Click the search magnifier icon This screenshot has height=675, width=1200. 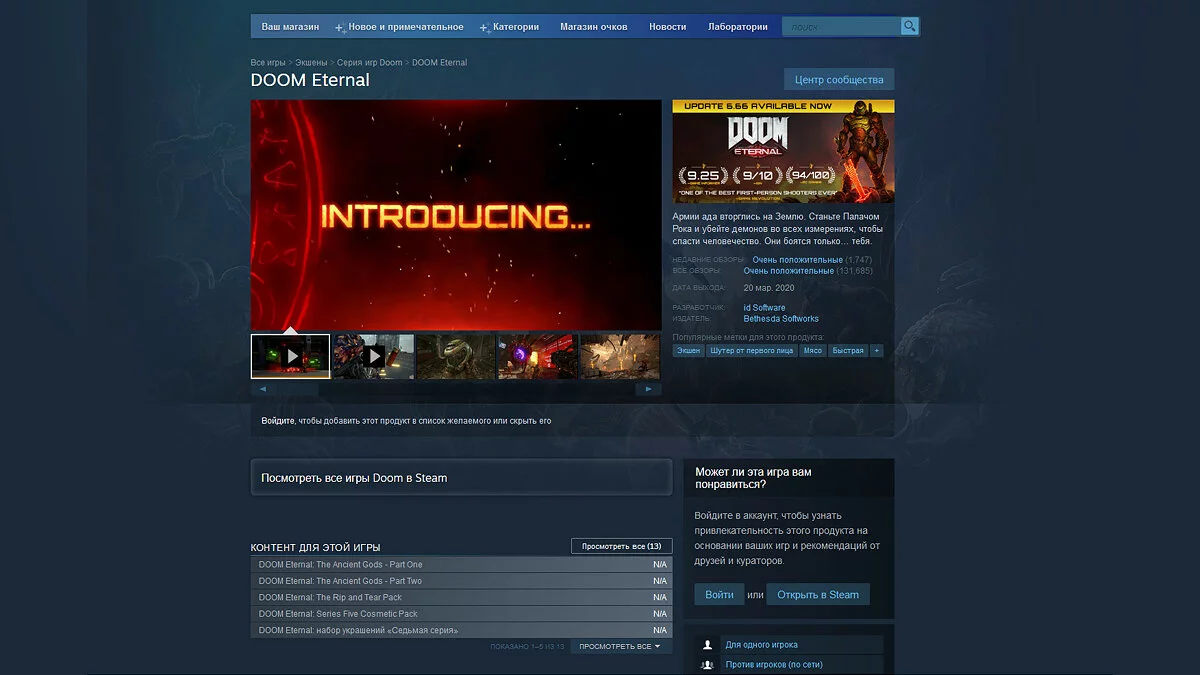coord(909,26)
